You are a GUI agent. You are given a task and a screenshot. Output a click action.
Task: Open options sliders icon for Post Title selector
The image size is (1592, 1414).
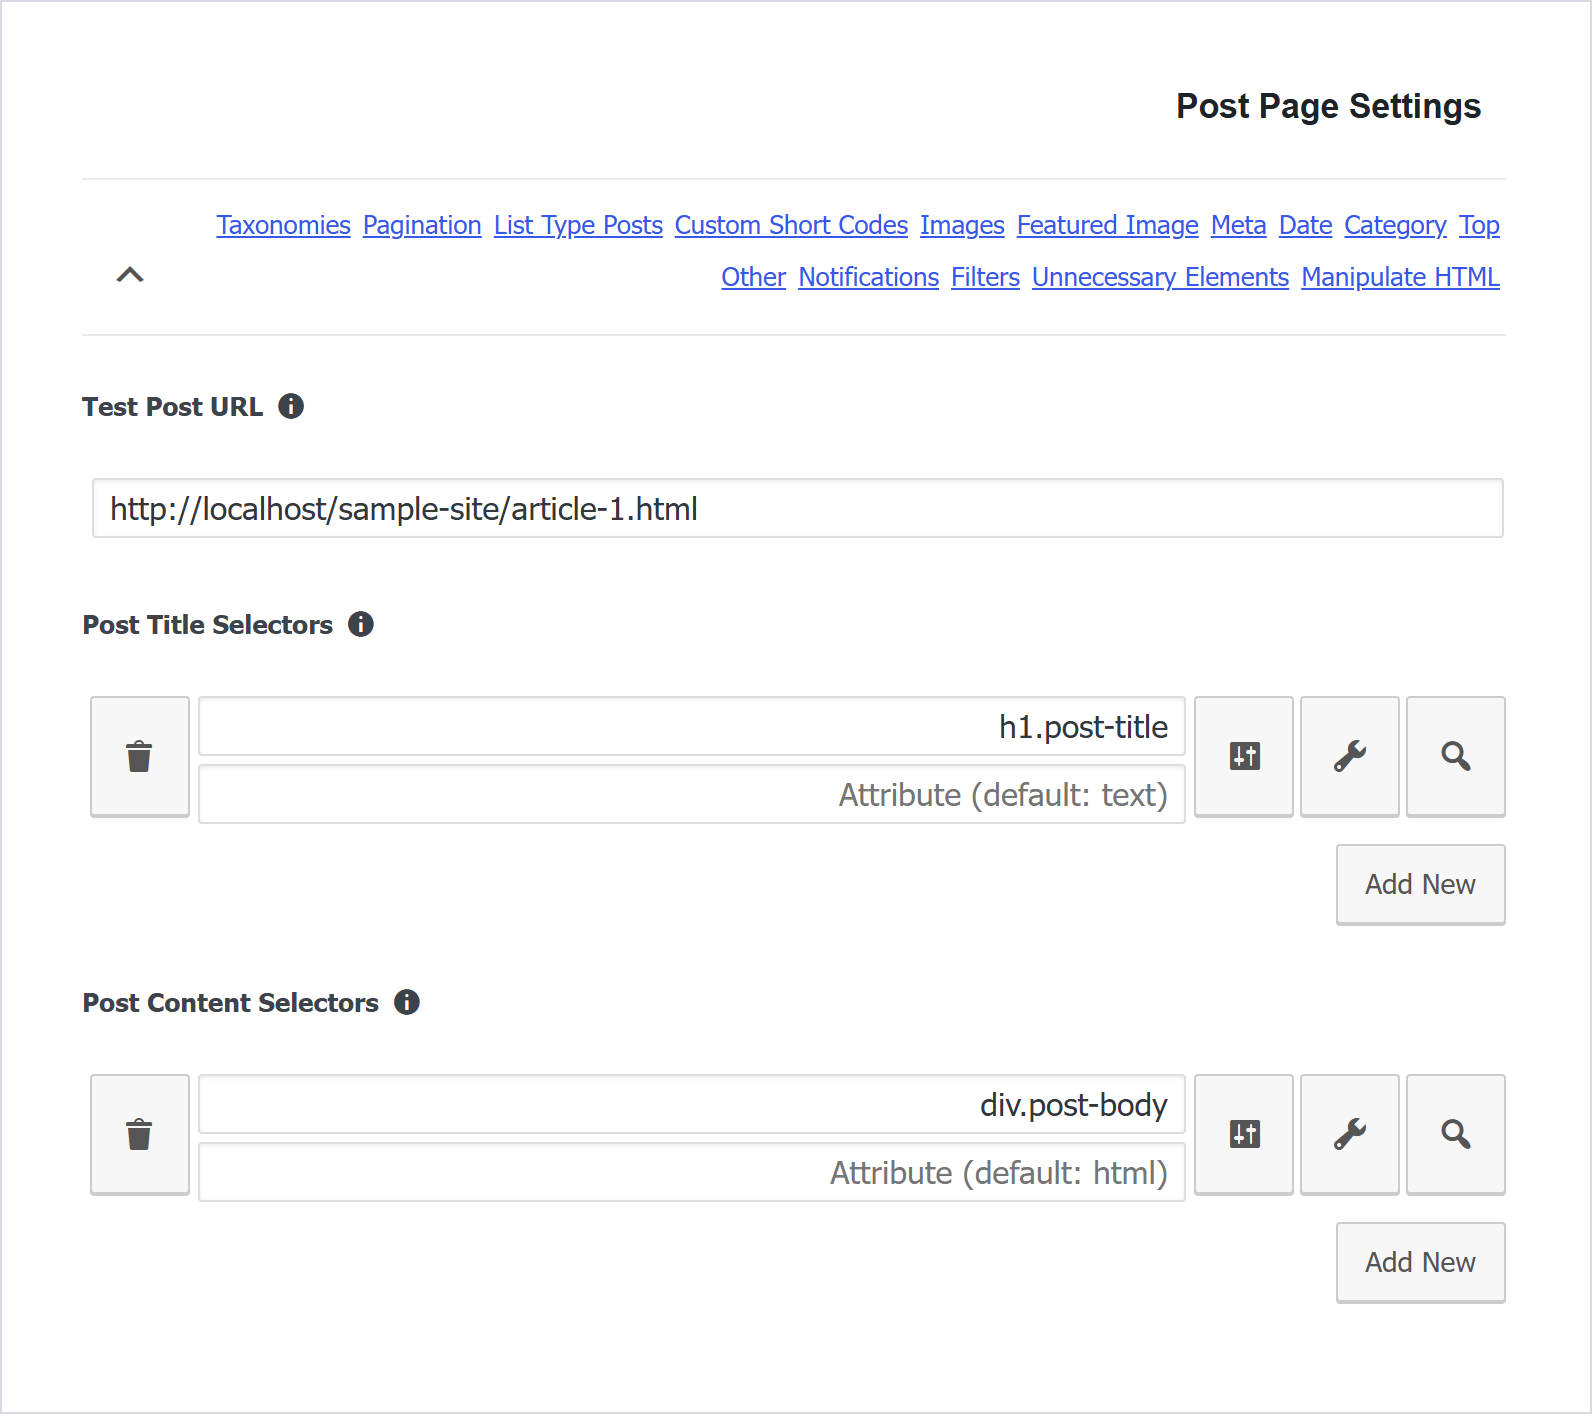click(1244, 756)
